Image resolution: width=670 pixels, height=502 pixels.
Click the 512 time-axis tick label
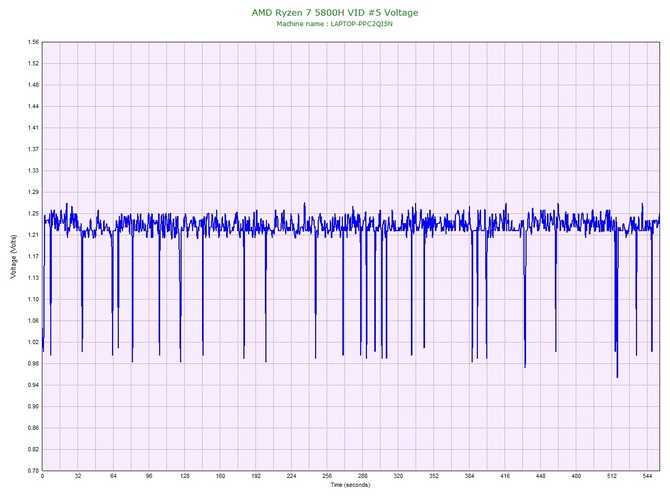612,476
